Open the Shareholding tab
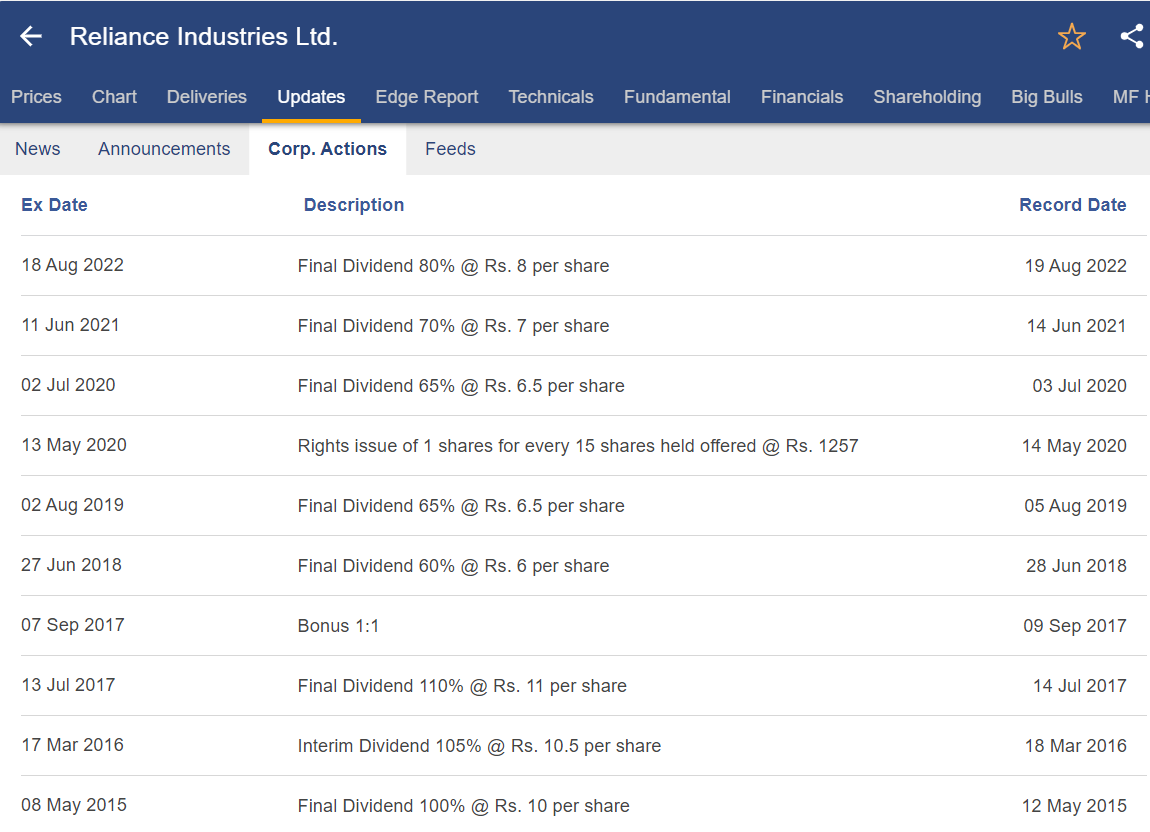 (927, 97)
